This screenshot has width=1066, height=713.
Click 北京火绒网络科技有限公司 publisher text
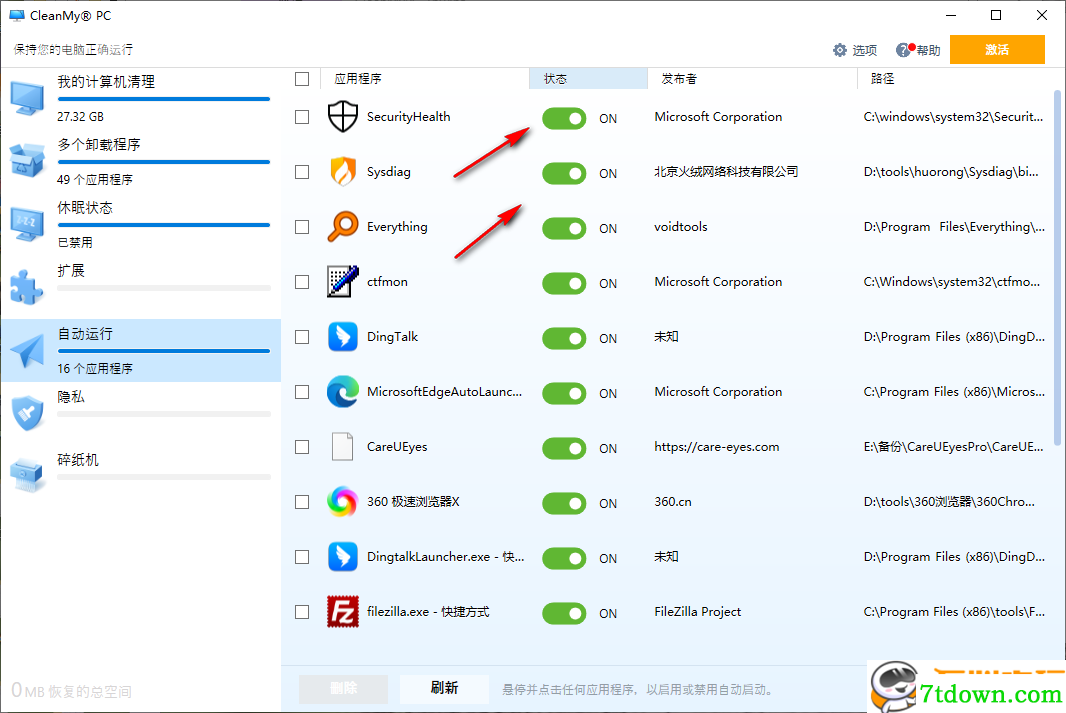pyautogui.click(x=726, y=172)
